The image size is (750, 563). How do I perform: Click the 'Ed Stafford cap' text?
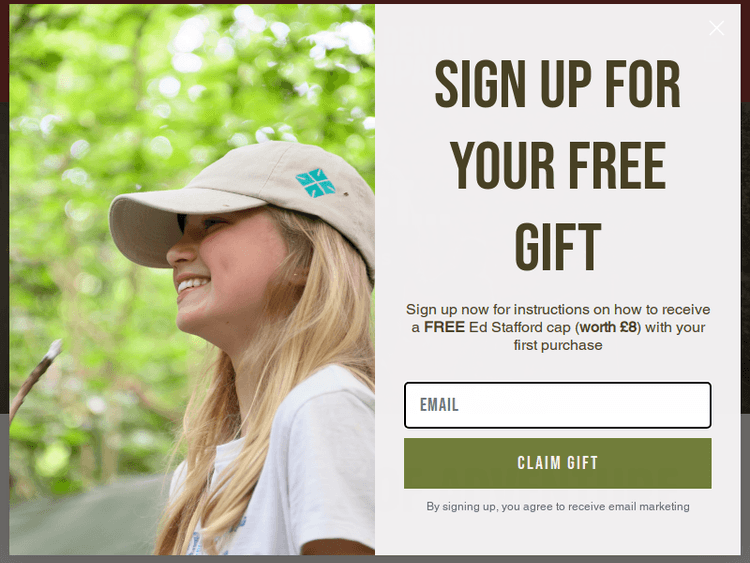520,327
